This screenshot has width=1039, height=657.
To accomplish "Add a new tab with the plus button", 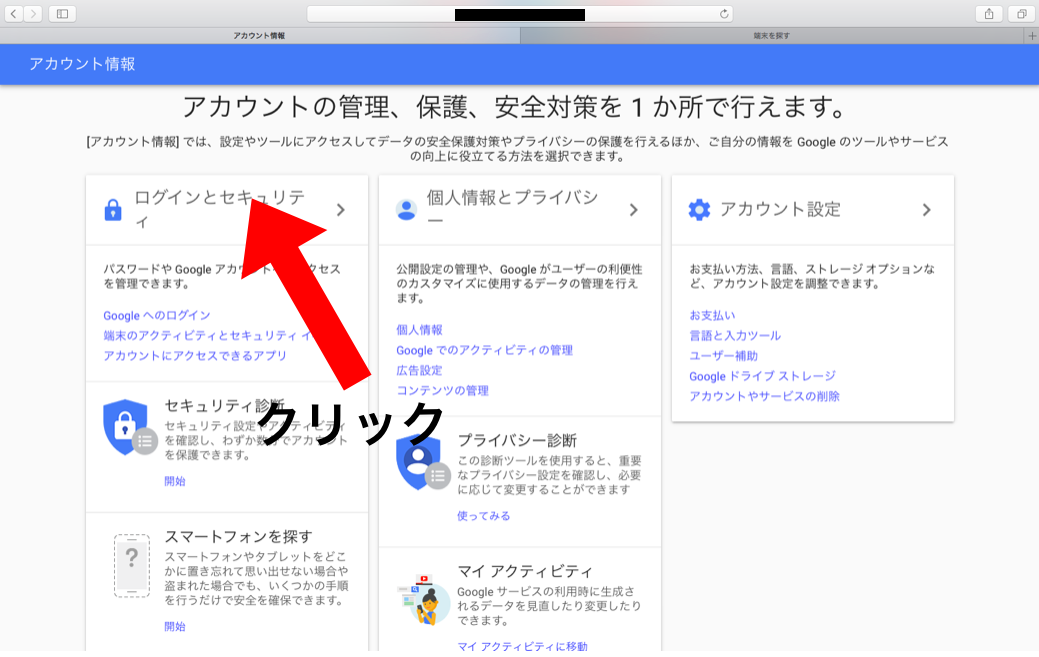I will pos(1032,36).
